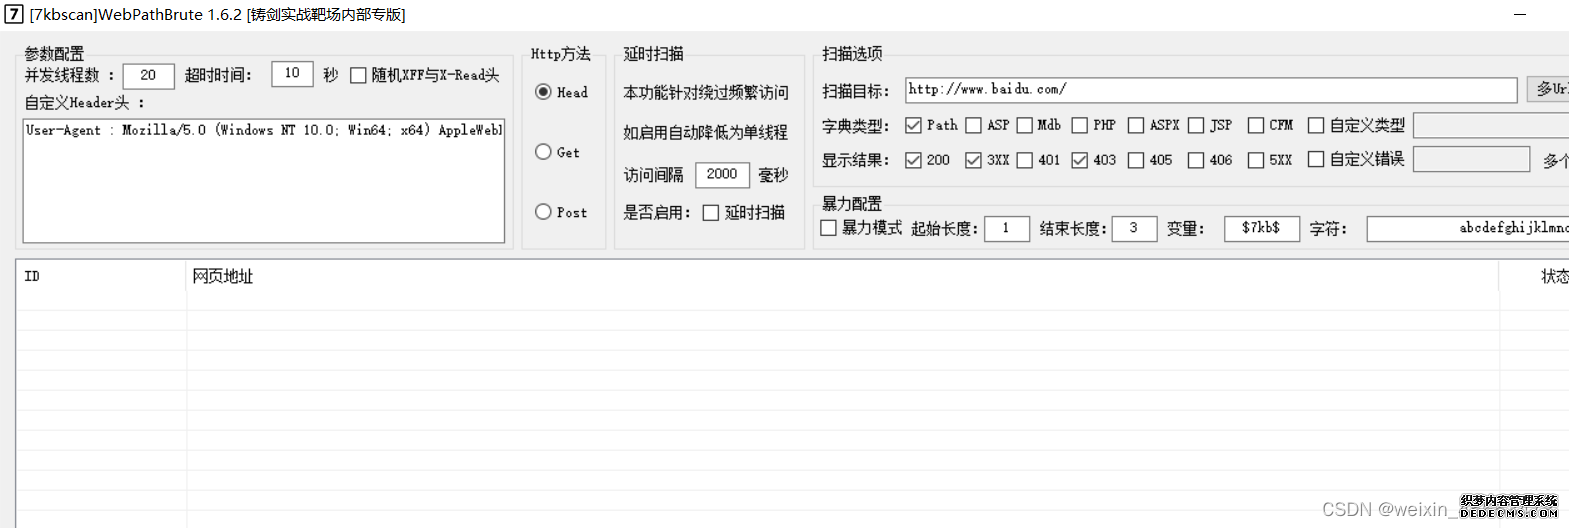Check the PHP dictionary type
This screenshot has width=1569, height=528.
(1080, 126)
